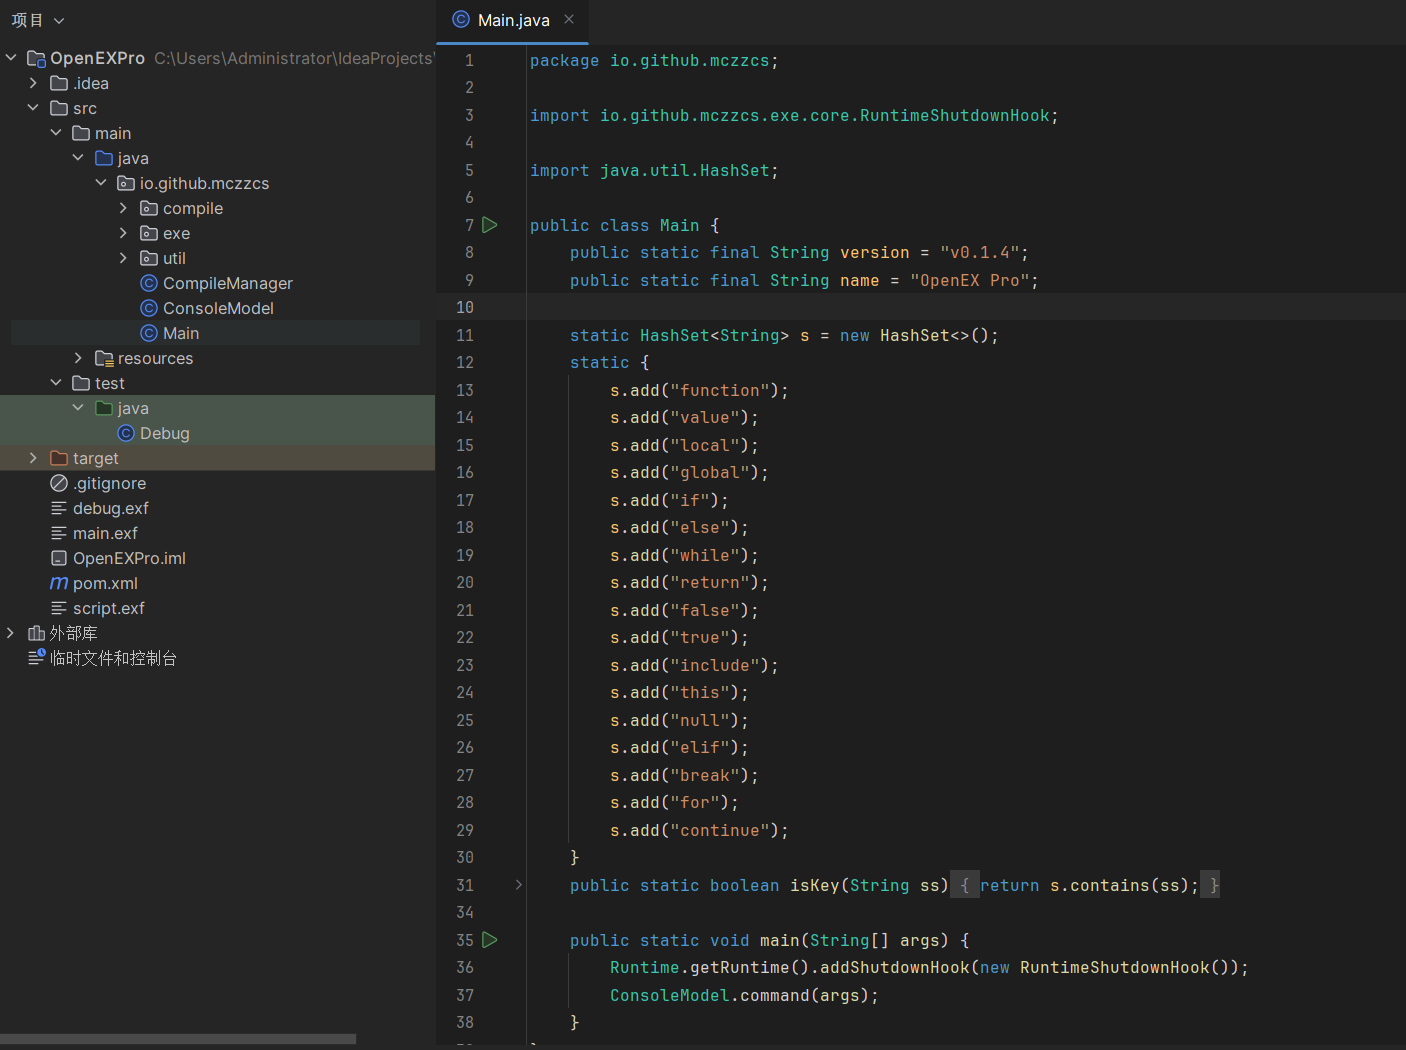Expand the compile package
This screenshot has height=1050, width=1406.
pyautogui.click(x=123, y=208)
